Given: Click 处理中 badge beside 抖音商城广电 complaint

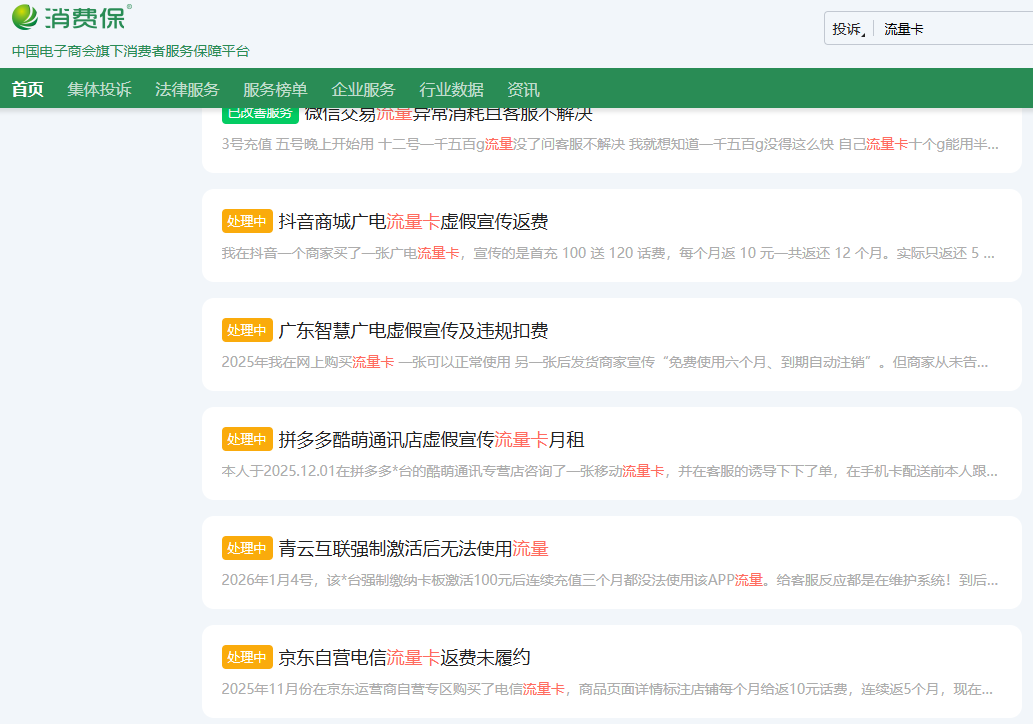Looking at the screenshot, I should (x=247, y=222).
